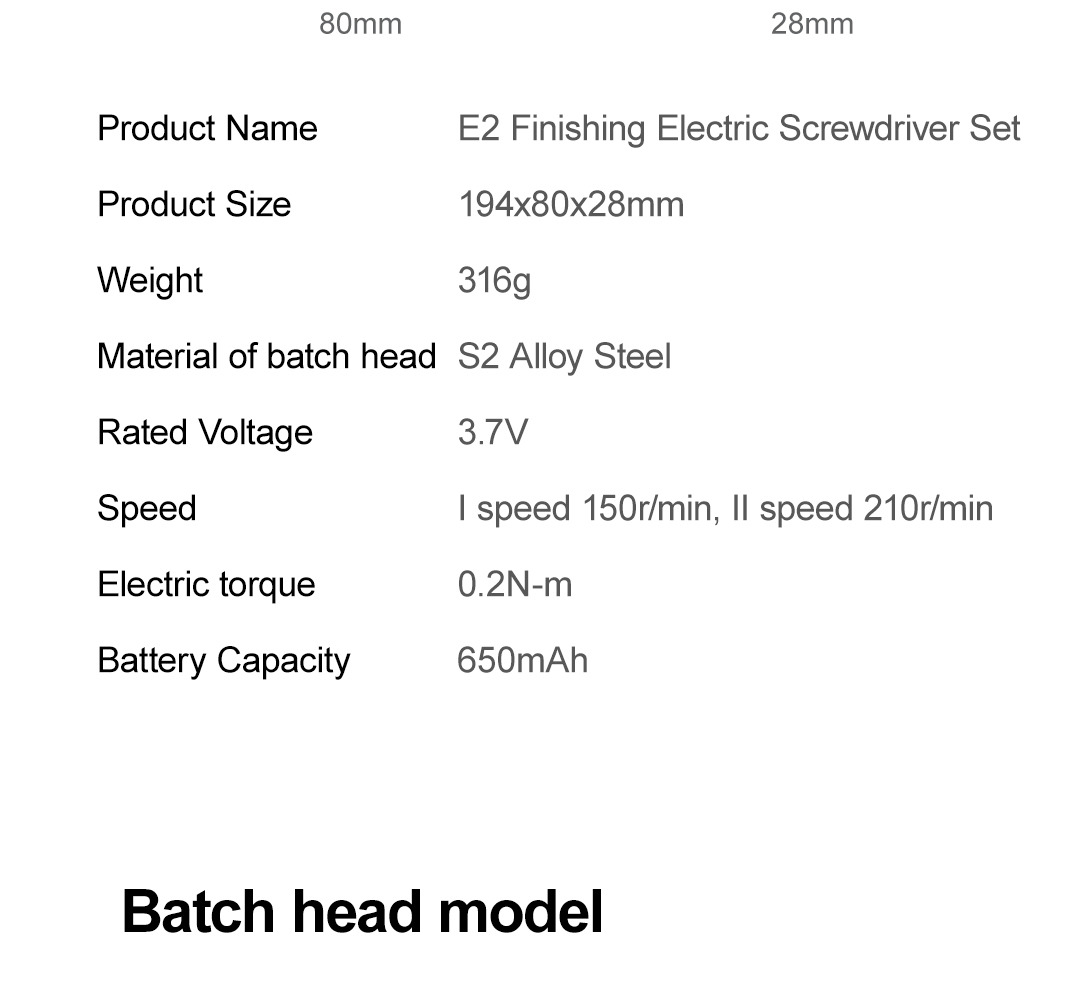Click the Speed row label
This screenshot has height=1001, width=1080.
146,509
